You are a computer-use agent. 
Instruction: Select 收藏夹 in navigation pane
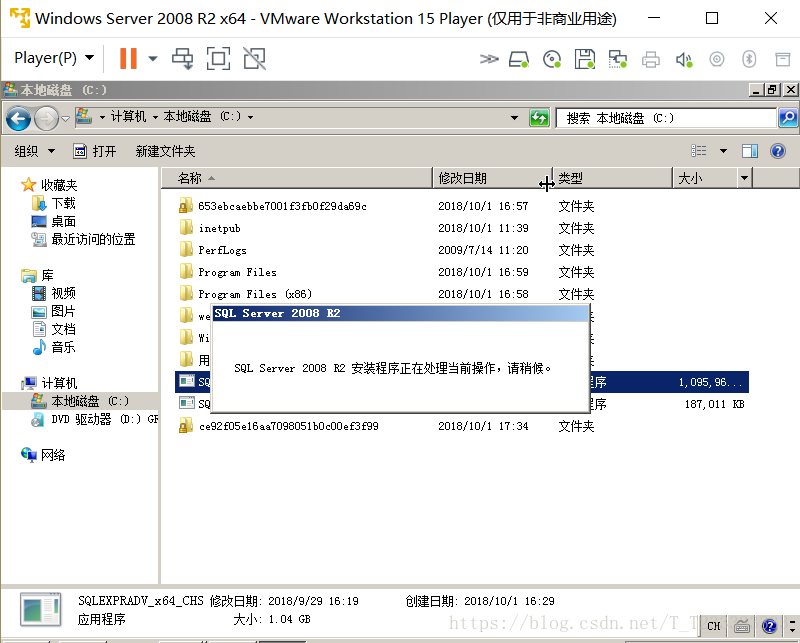point(49,185)
